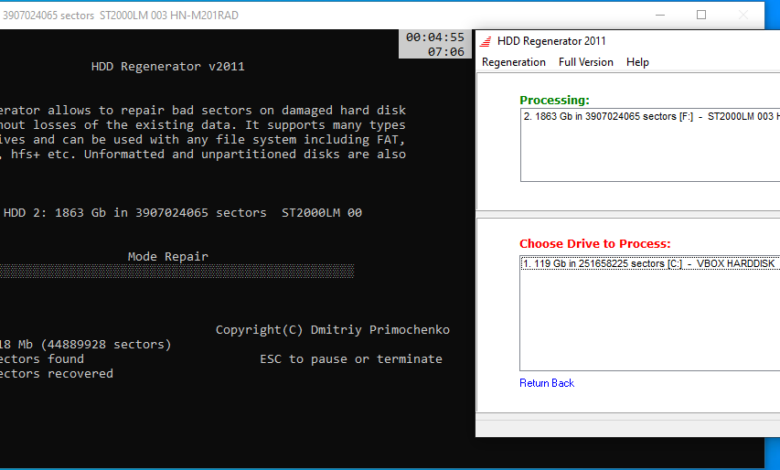Click the sectors found console line
This screenshot has height=470, width=780.
click(42, 359)
